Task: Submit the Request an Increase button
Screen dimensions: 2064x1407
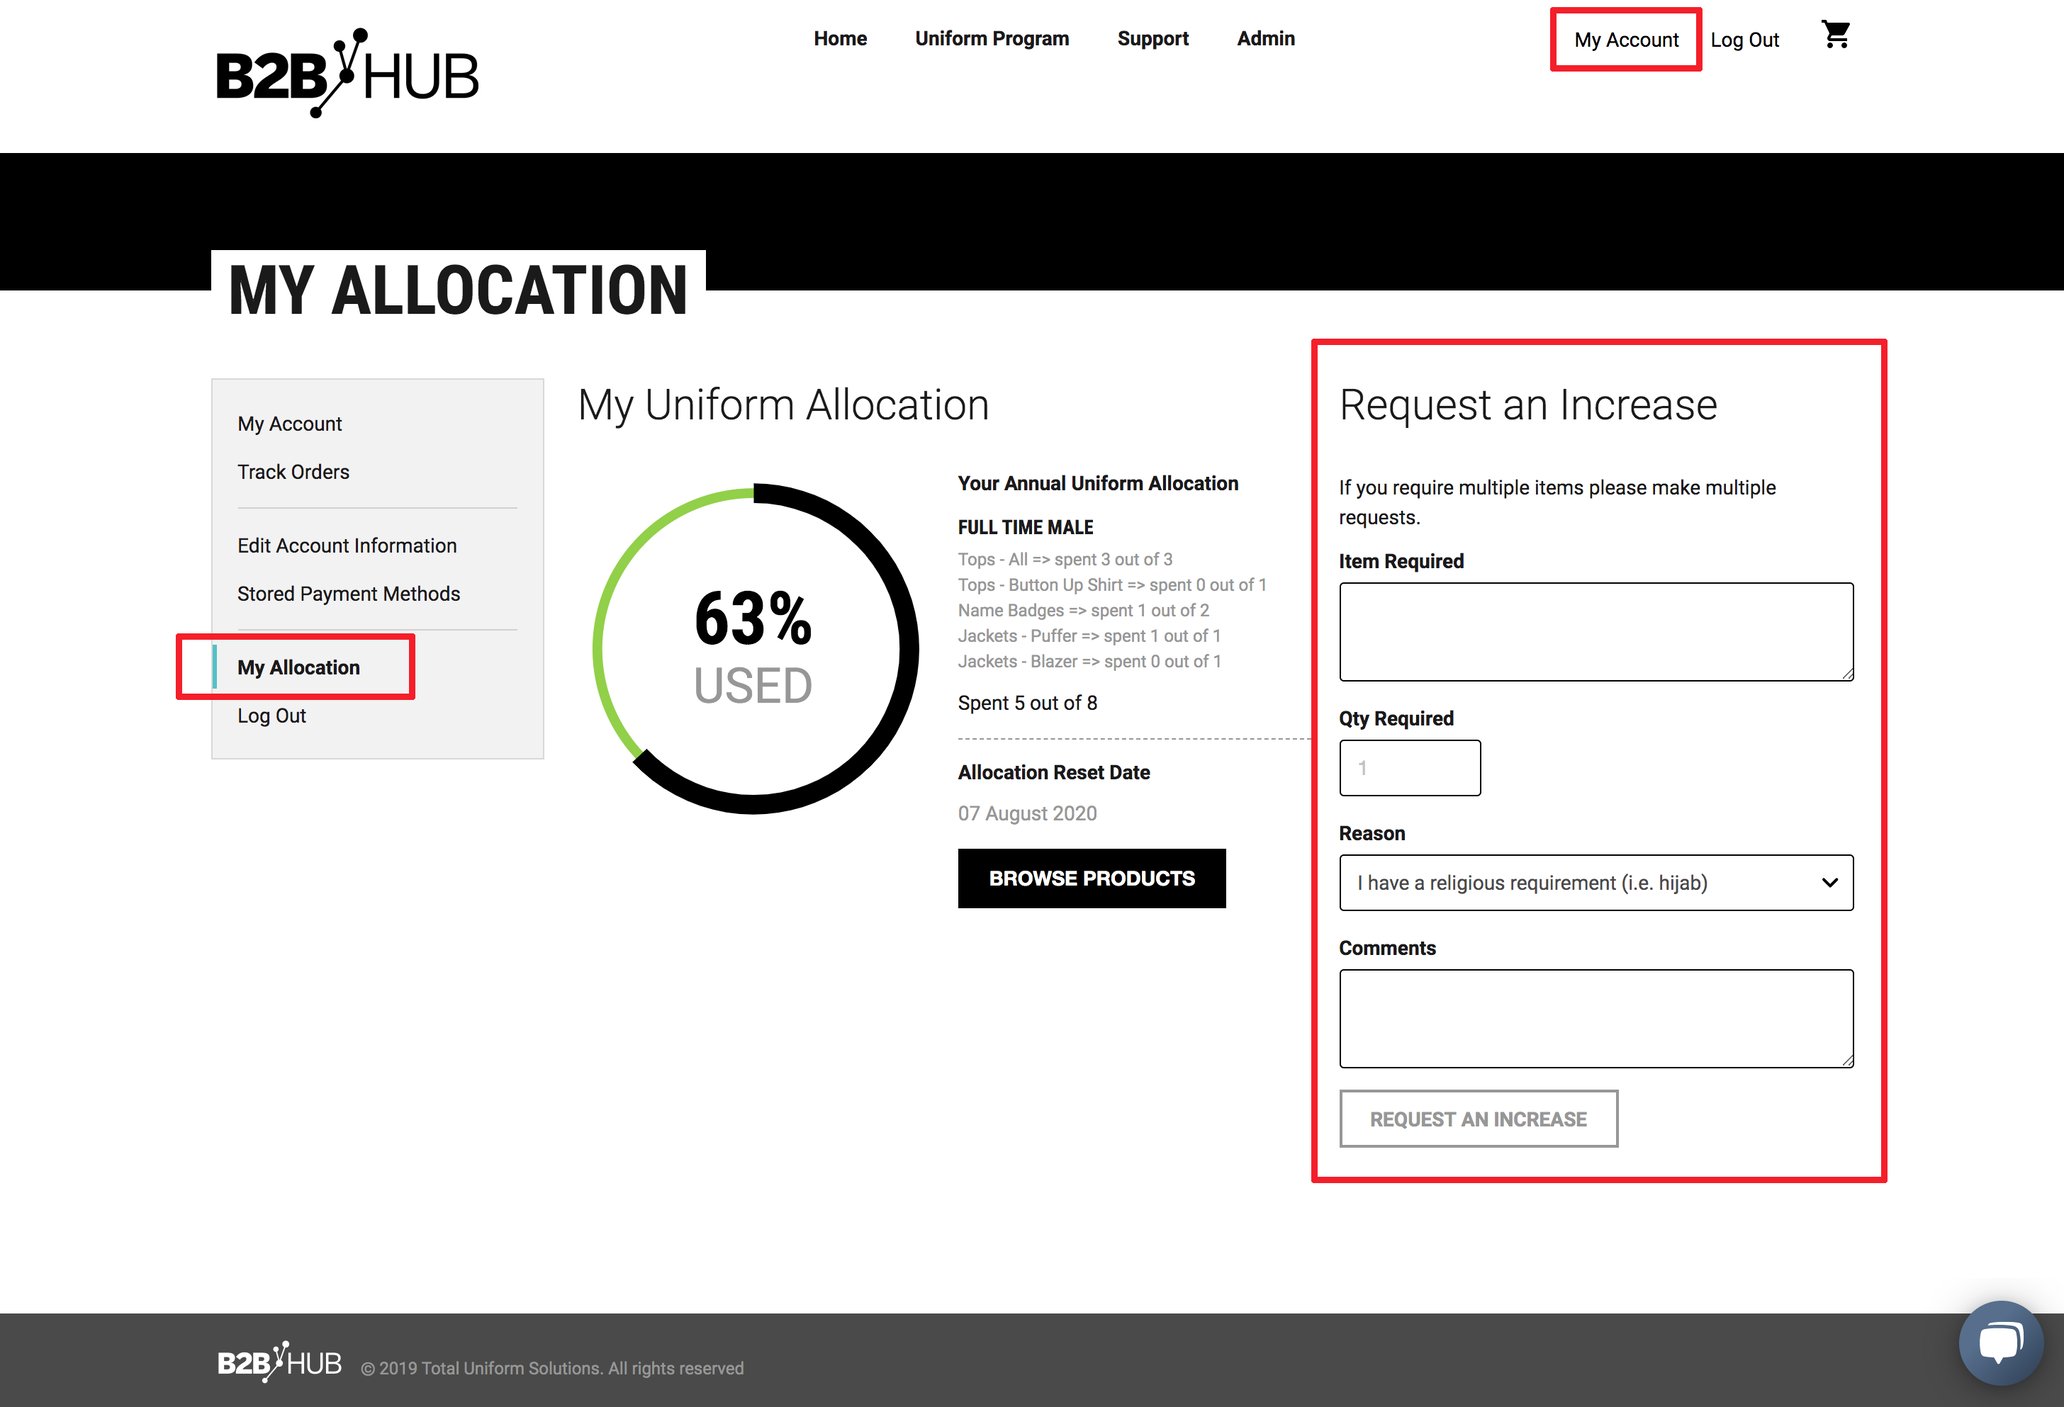Action: click(x=1477, y=1119)
